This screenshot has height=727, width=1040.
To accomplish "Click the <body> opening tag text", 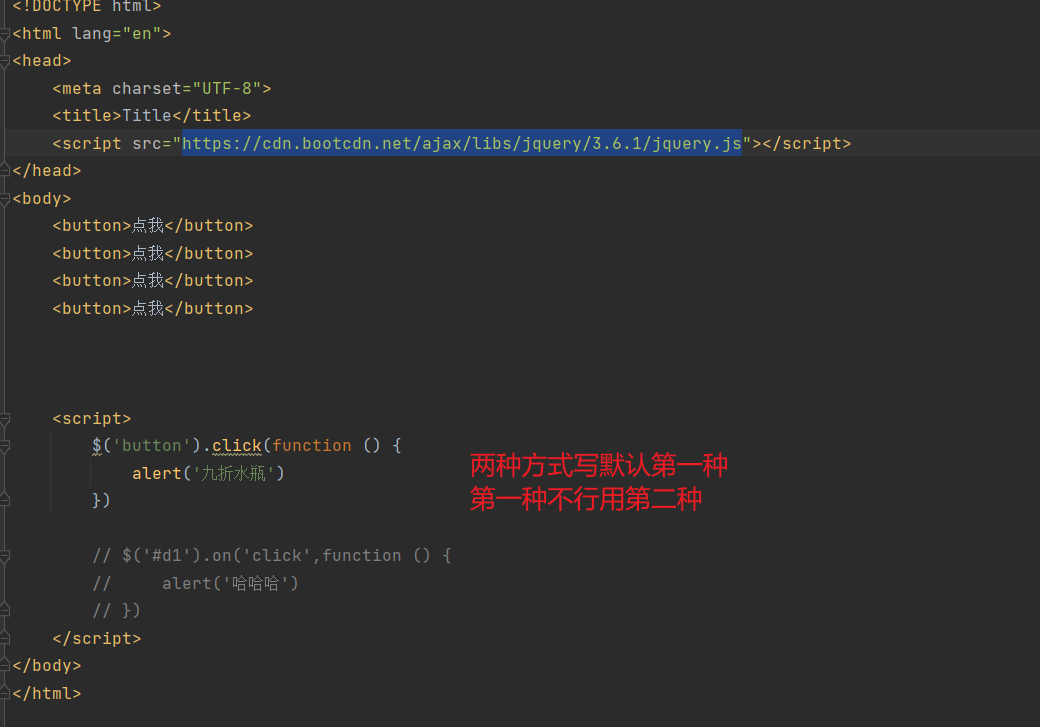I will point(41,199).
